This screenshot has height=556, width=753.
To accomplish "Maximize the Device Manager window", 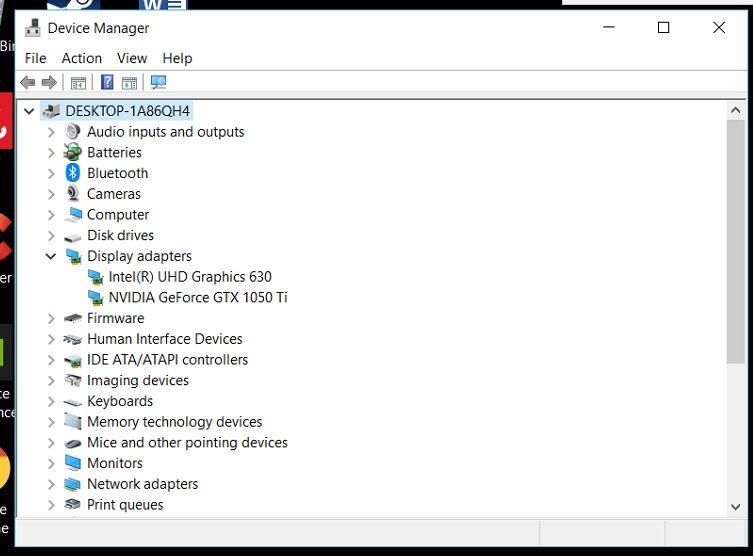I will 663,27.
